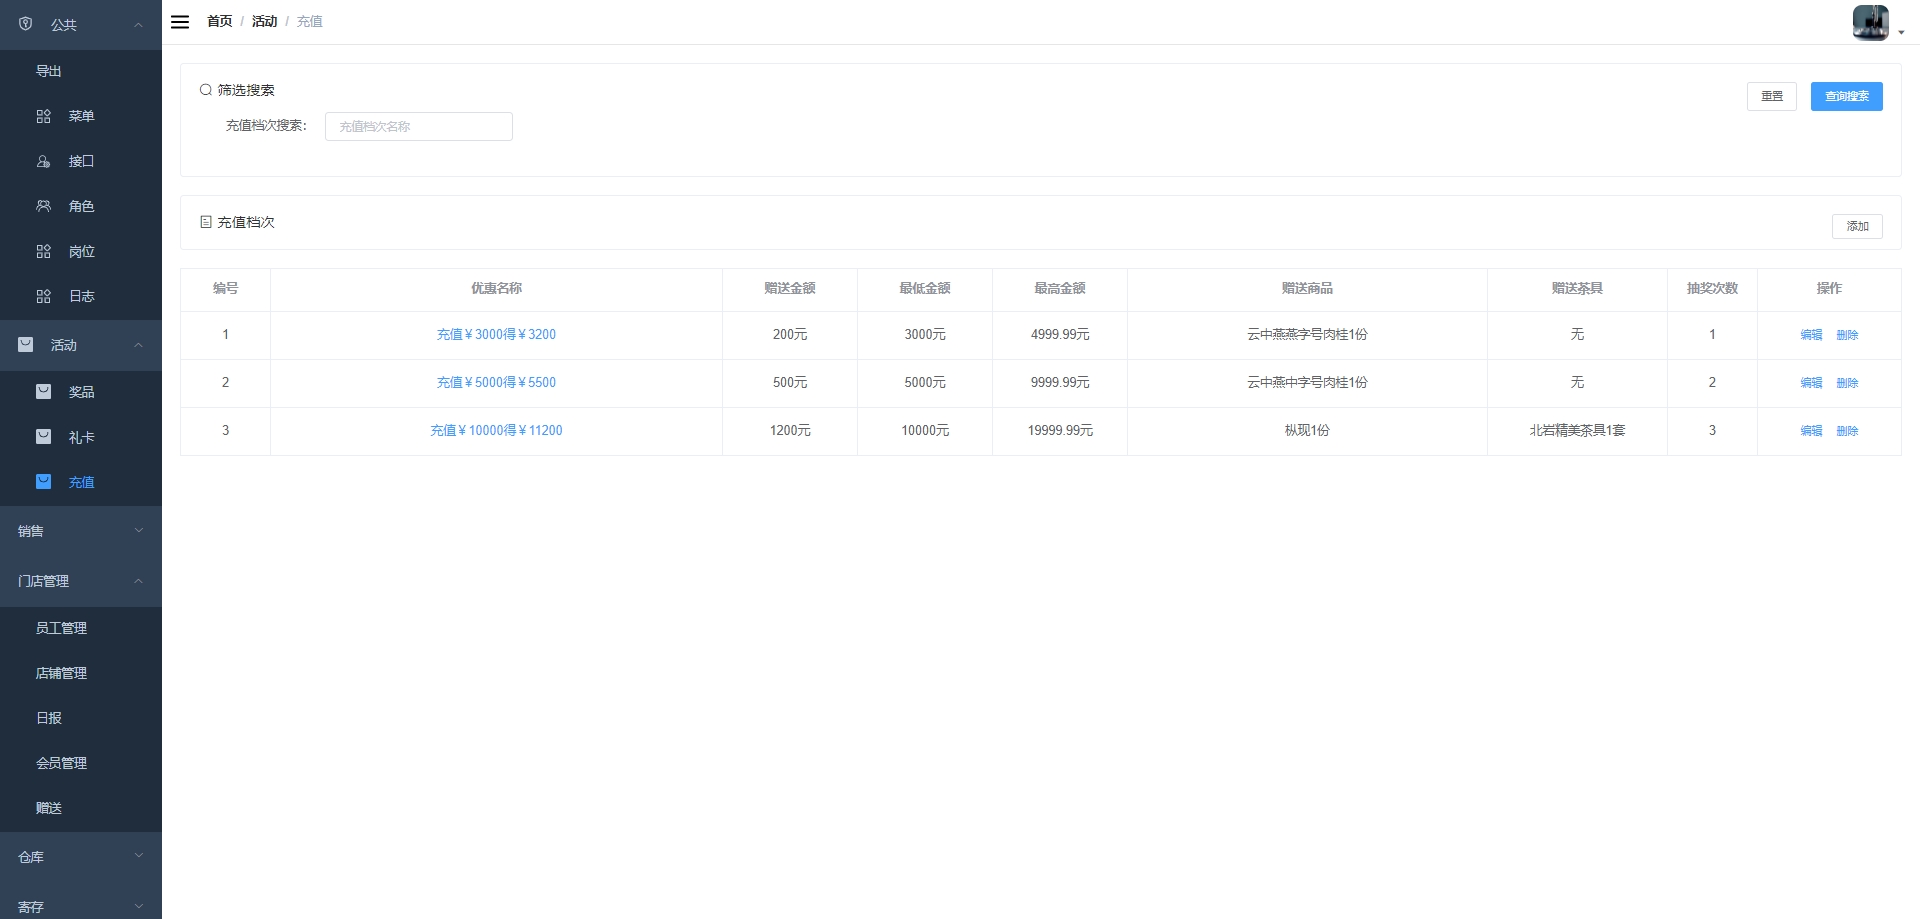1920x919 pixels.
Task: Open 店铺管理 in the sidebar
Action: (81, 673)
